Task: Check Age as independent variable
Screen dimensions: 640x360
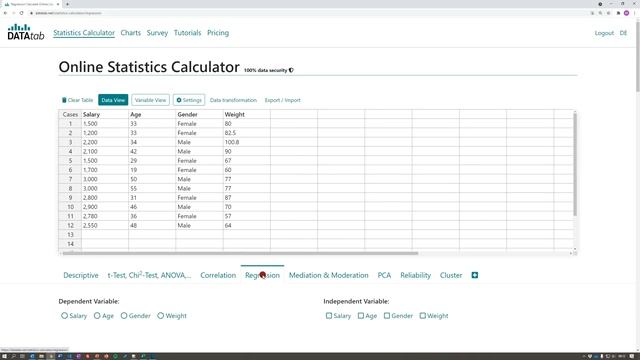Action: coord(361,316)
